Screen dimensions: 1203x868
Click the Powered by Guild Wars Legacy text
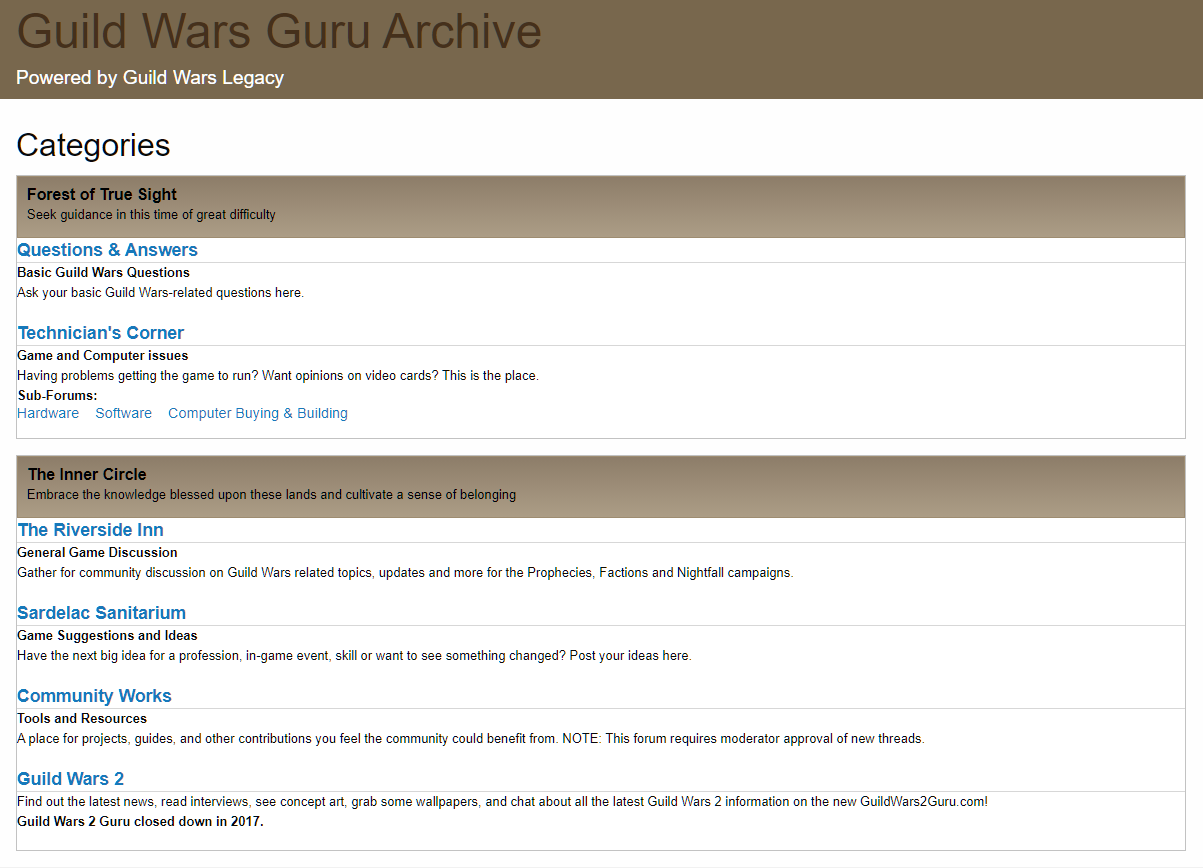point(150,78)
